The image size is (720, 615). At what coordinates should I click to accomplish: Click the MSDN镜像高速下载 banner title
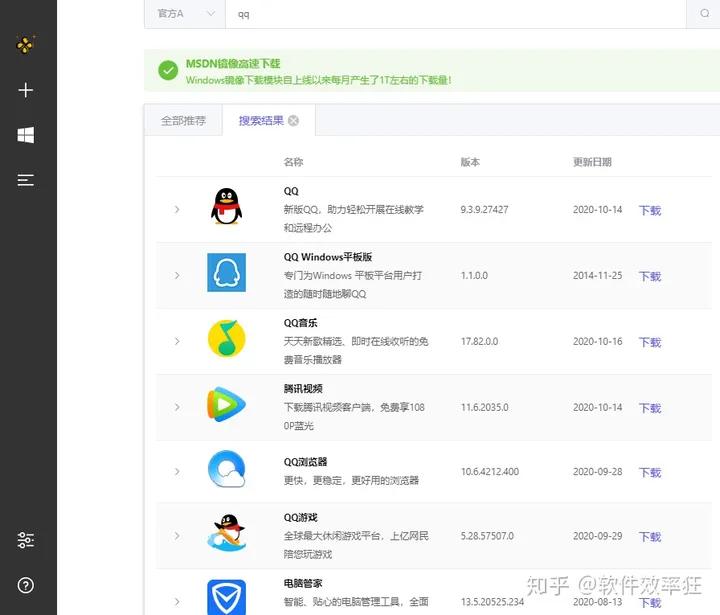click(233, 63)
